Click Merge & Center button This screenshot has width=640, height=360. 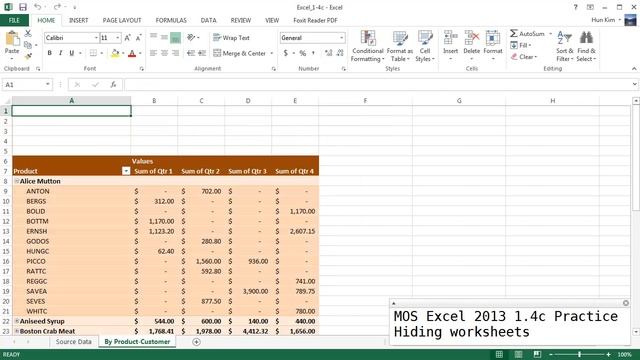(240, 53)
